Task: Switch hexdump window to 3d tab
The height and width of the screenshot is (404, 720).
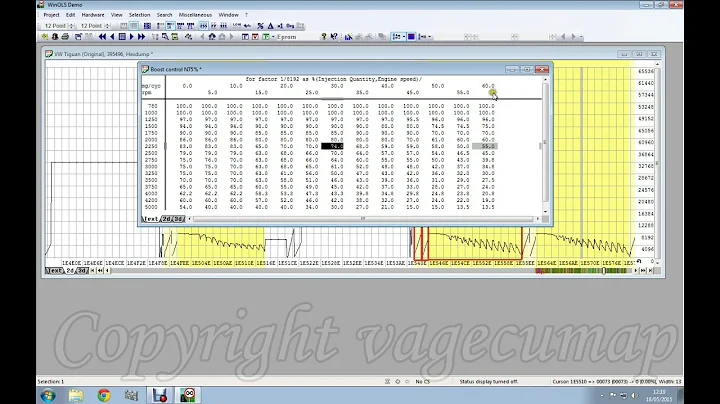Action: pyautogui.click(x=82, y=271)
